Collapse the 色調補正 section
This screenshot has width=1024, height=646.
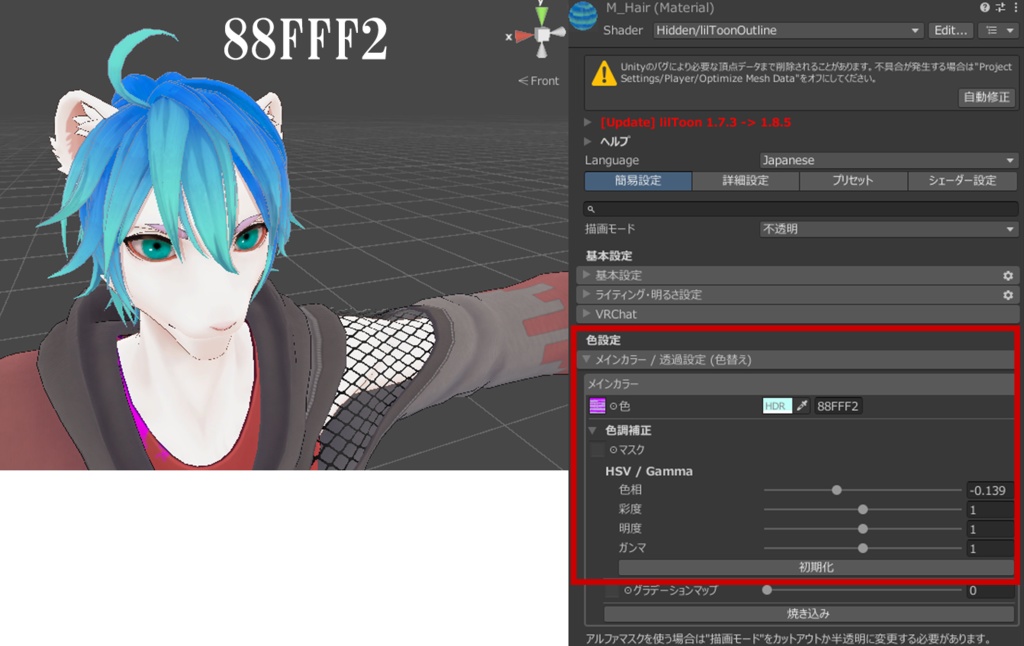pos(593,430)
